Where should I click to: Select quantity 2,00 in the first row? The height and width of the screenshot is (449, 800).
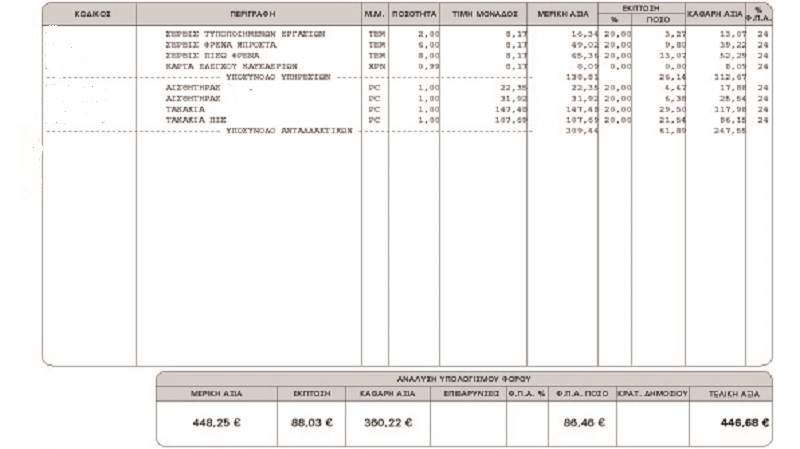pyautogui.click(x=429, y=34)
